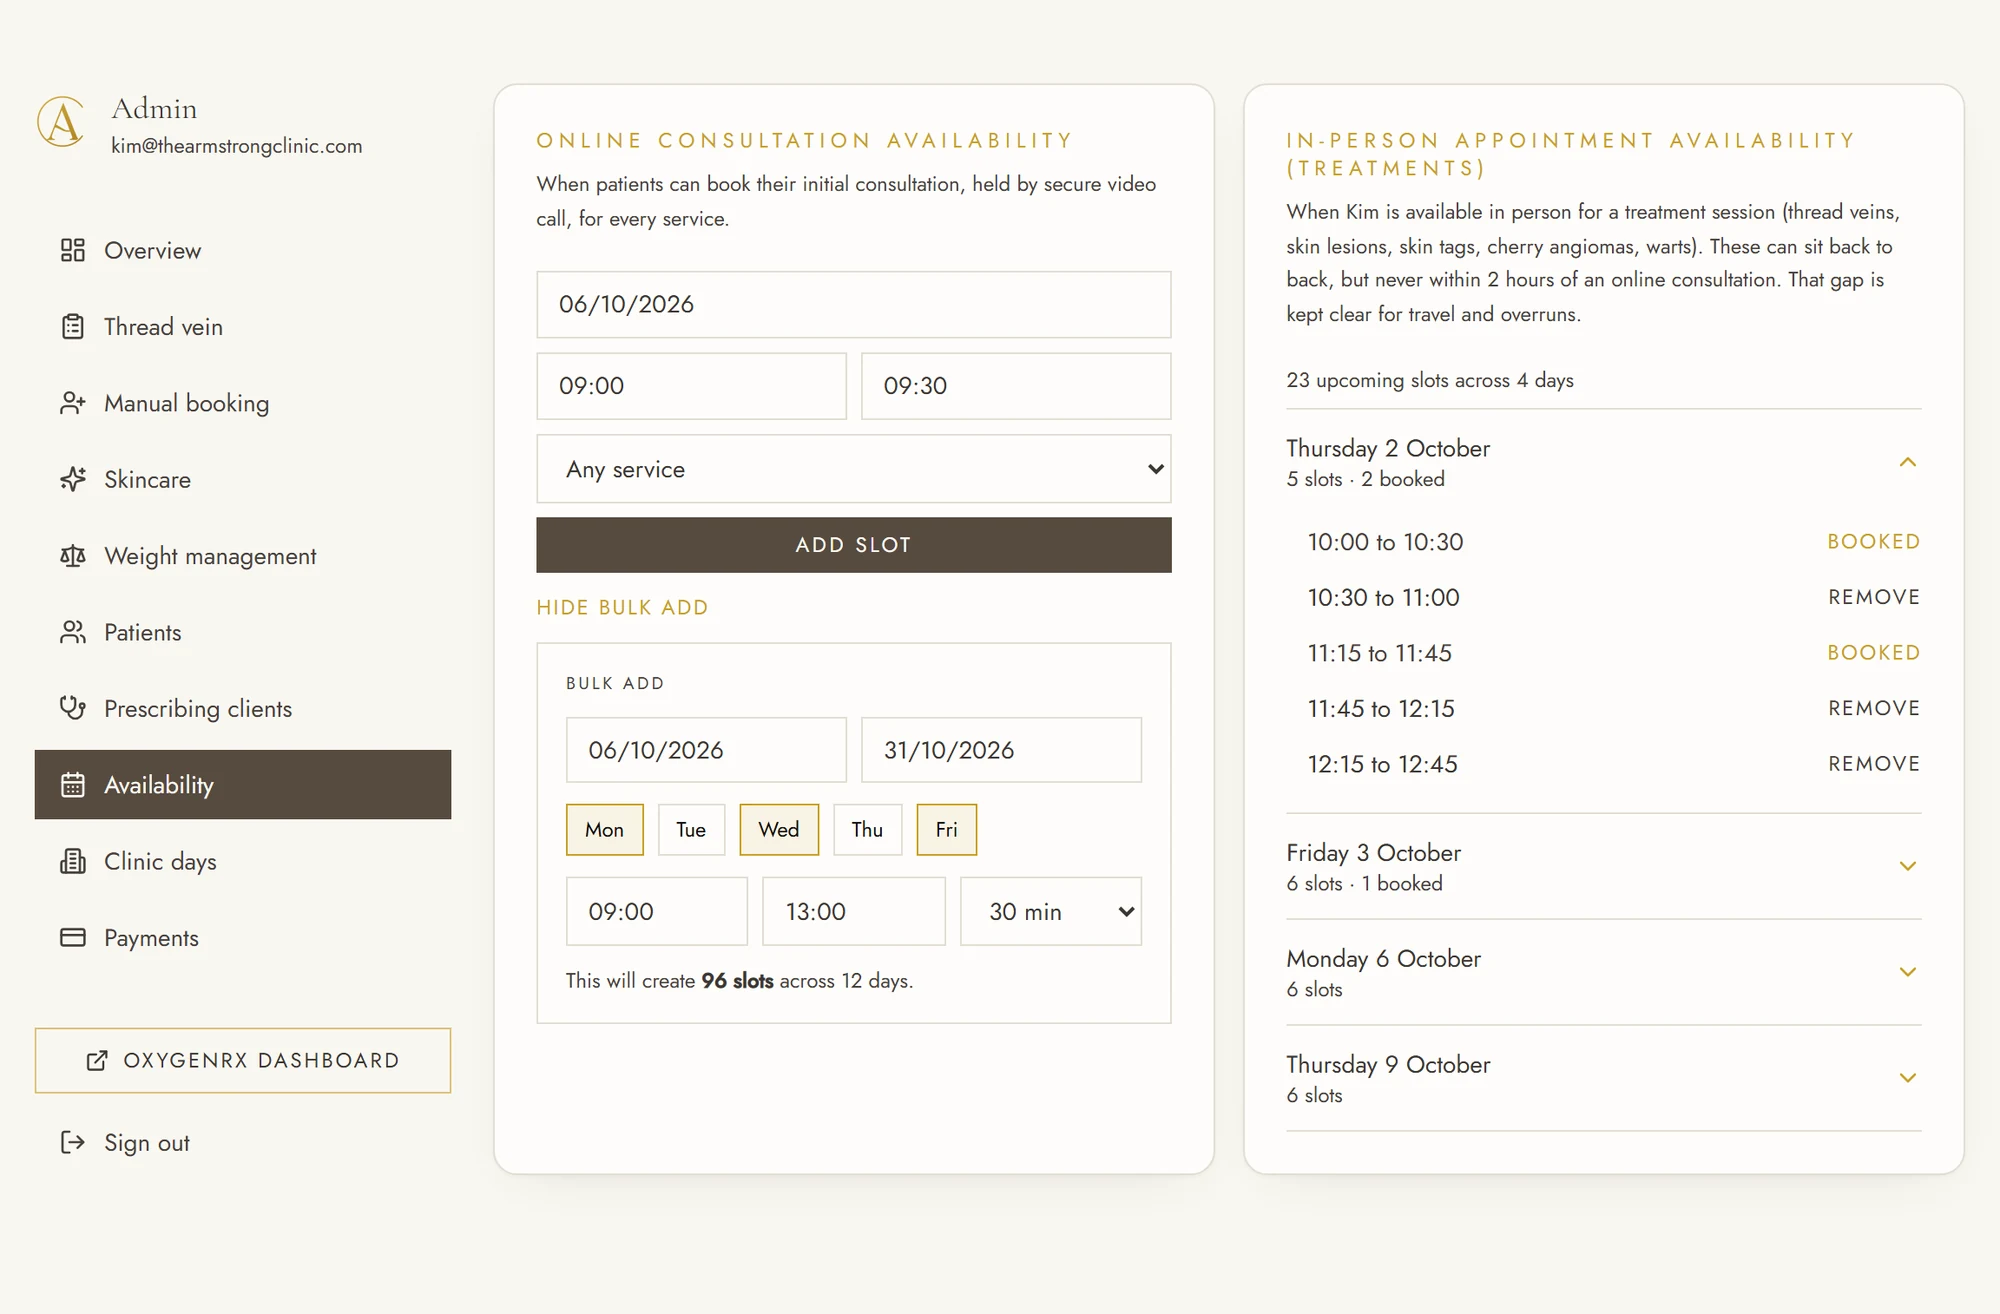The height and width of the screenshot is (1314, 2000).
Task: Click the HIDE BULK ADD link
Action: pos(622,608)
